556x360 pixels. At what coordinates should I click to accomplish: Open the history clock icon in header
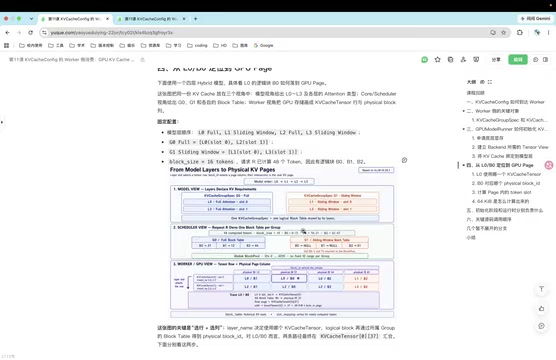pyautogui.click(x=536, y=60)
